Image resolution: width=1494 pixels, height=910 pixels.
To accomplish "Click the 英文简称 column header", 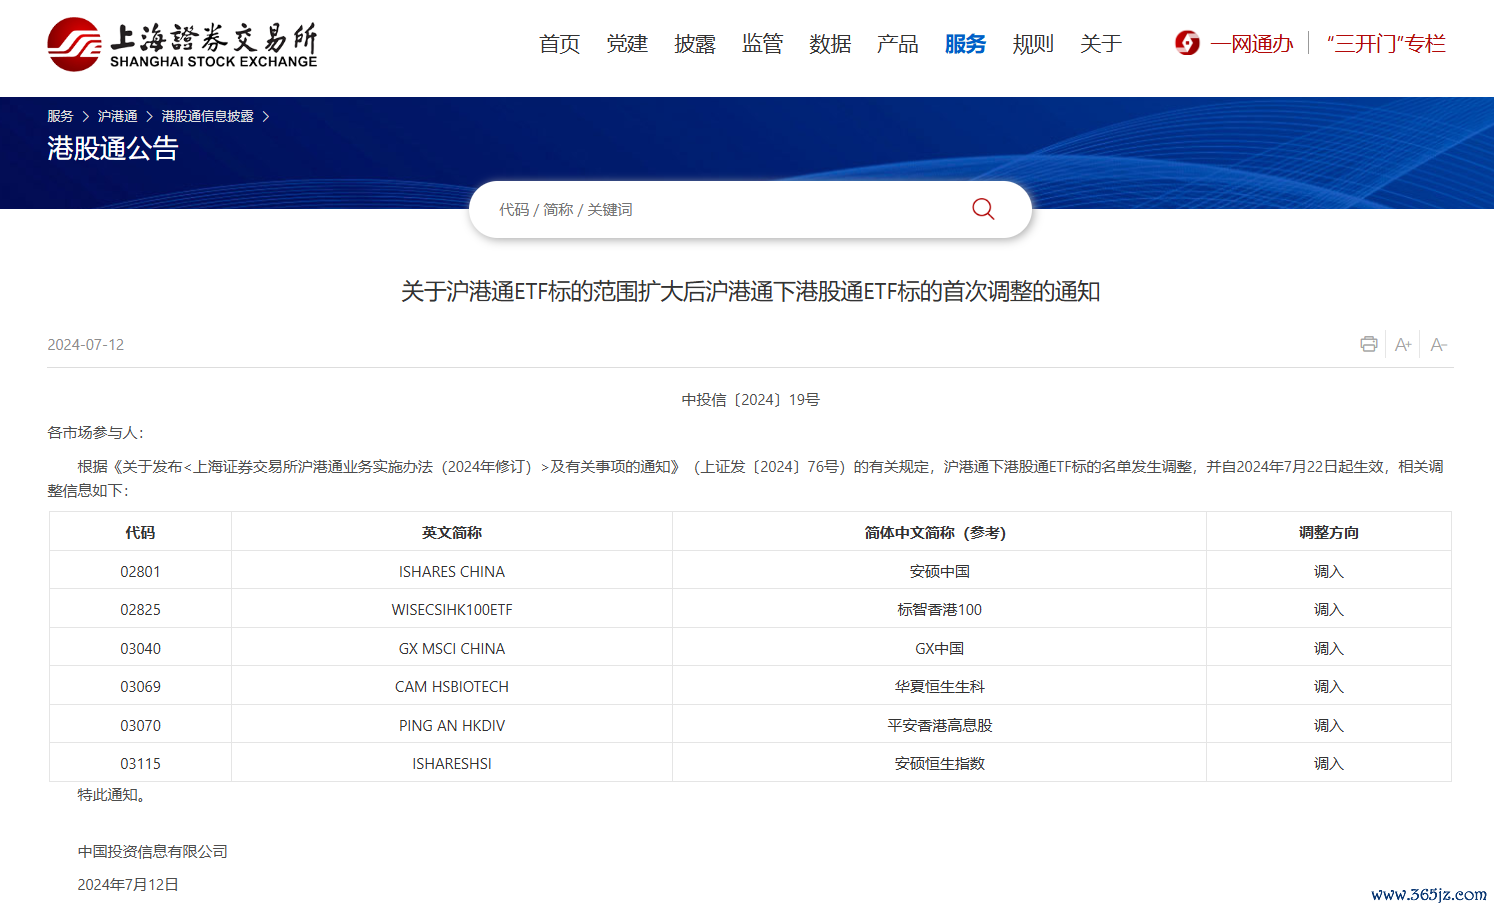I will click(452, 532).
